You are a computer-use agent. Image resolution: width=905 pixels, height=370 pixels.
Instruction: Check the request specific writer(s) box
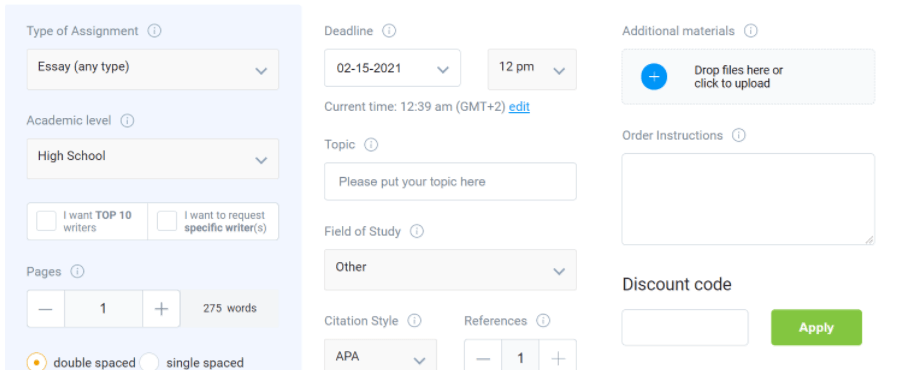[167, 221]
